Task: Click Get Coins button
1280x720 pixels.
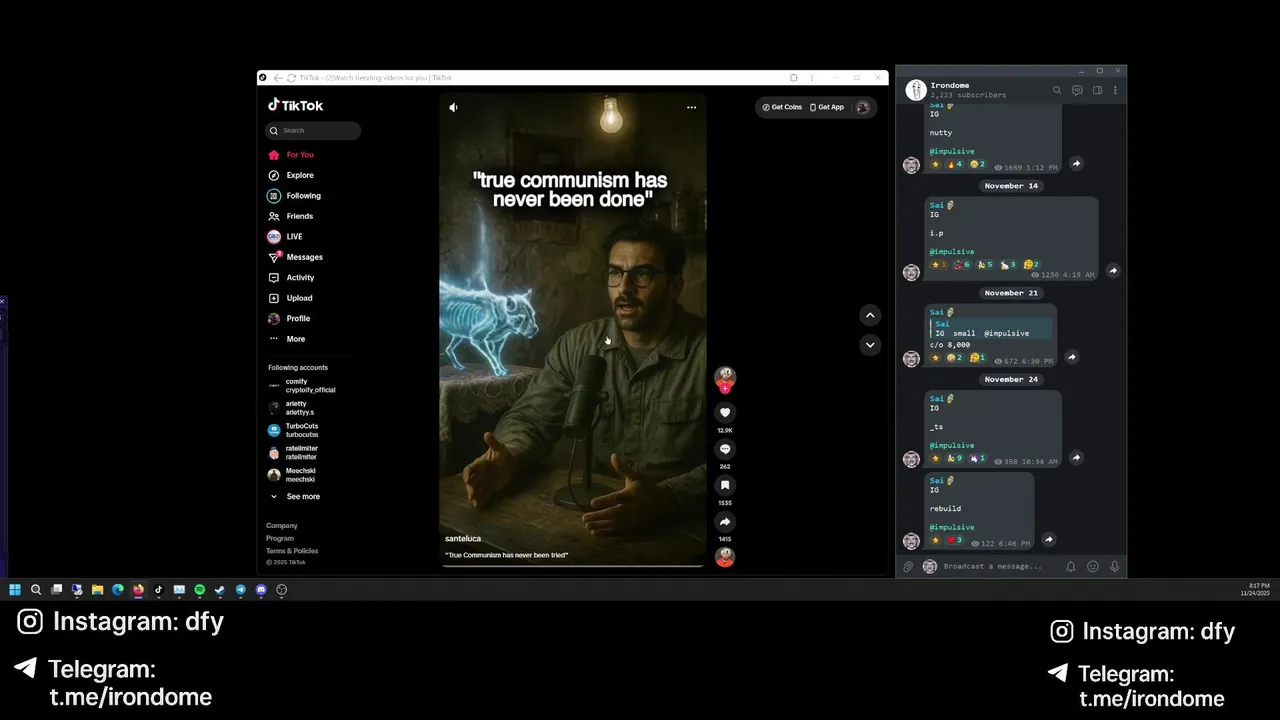Action: (x=782, y=107)
